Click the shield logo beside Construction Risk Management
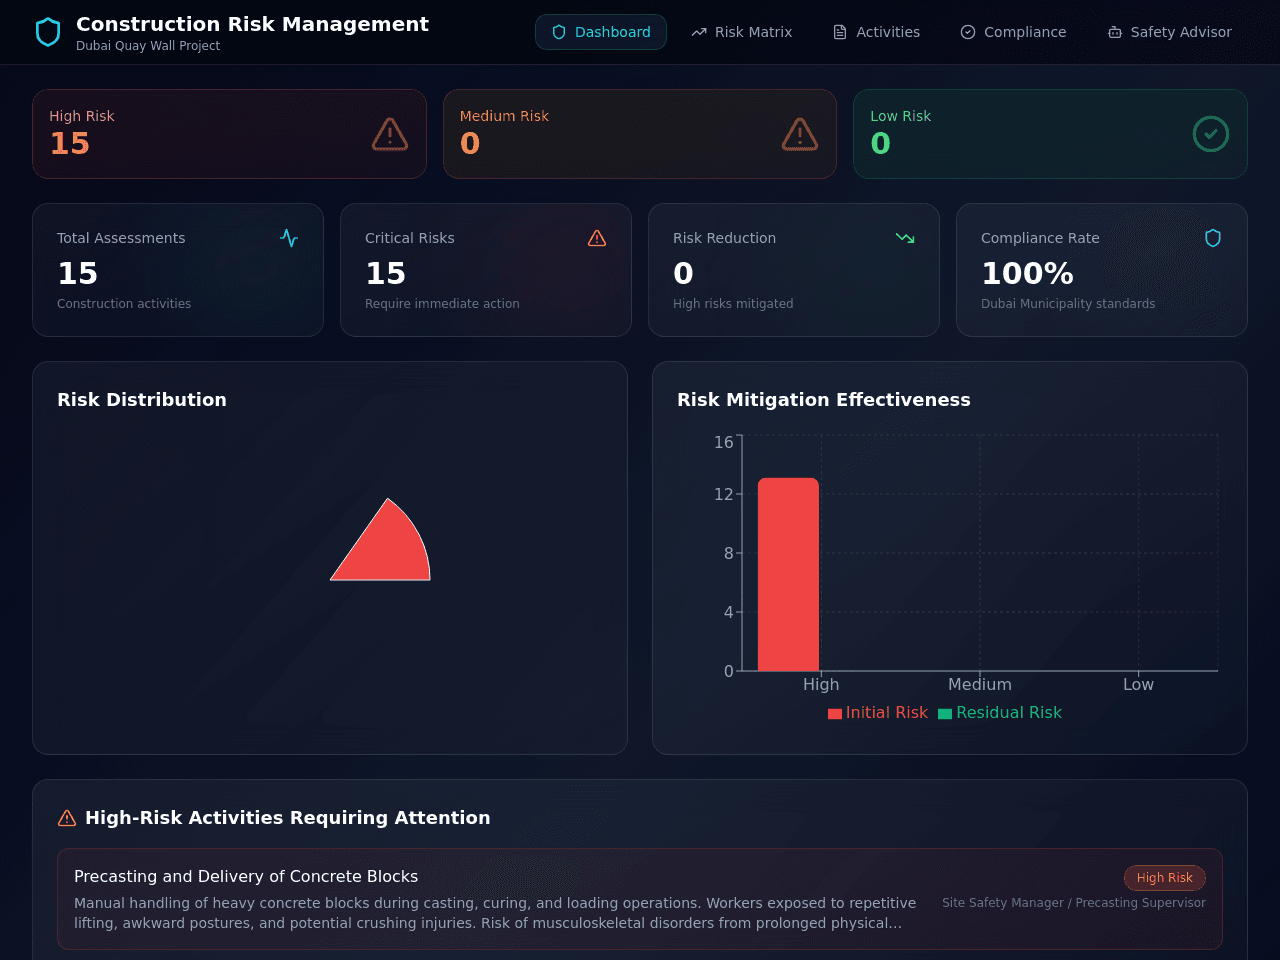1280x960 pixels. coord(48,32)
